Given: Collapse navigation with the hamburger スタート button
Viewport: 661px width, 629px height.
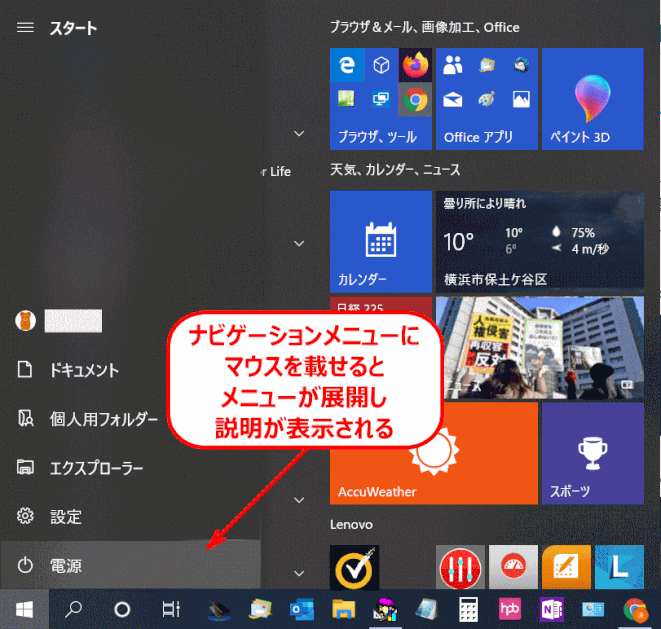Looking at the screenshot, I should click(25, 28).
